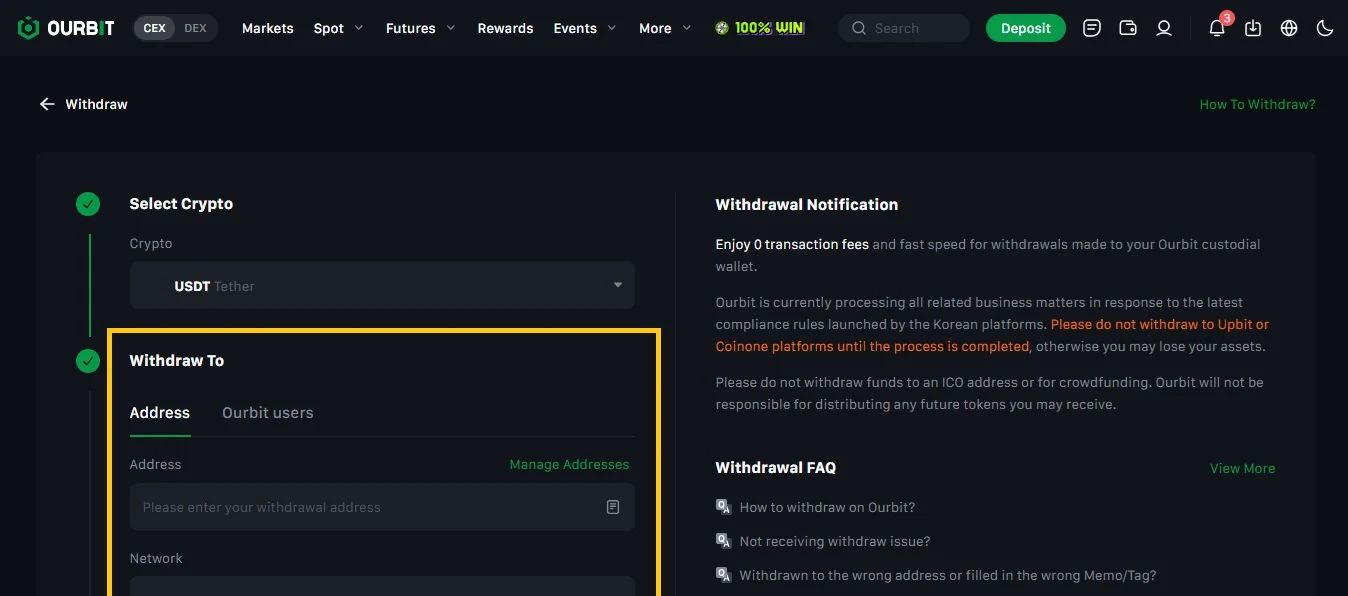This screenshot has height=596, width=1348.
Task: Open the Rewards page
Action: (505, 28)
